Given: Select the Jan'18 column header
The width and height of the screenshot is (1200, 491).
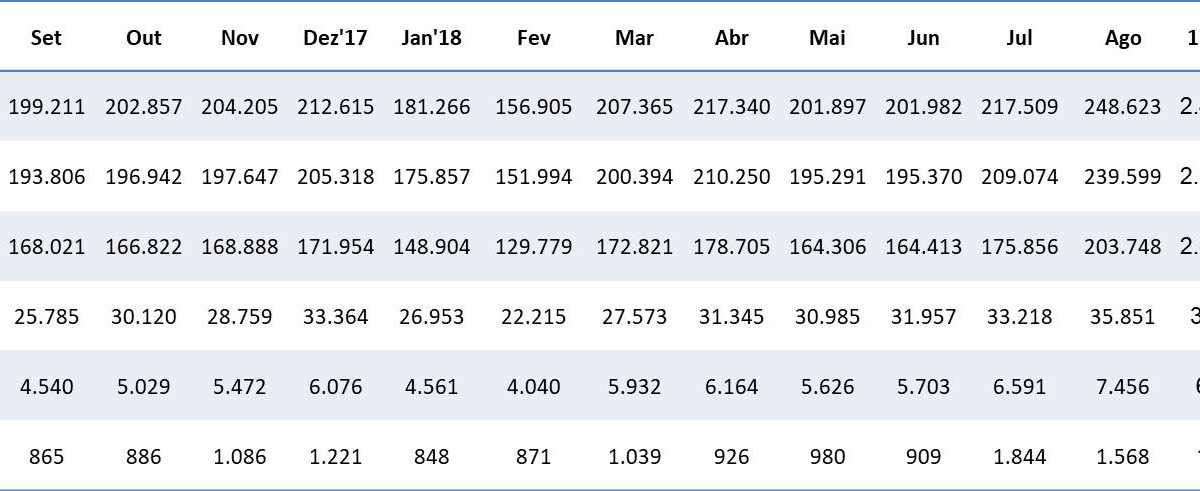Looking at the screenshot, I should pyautogui.click(x=432, y=38).
